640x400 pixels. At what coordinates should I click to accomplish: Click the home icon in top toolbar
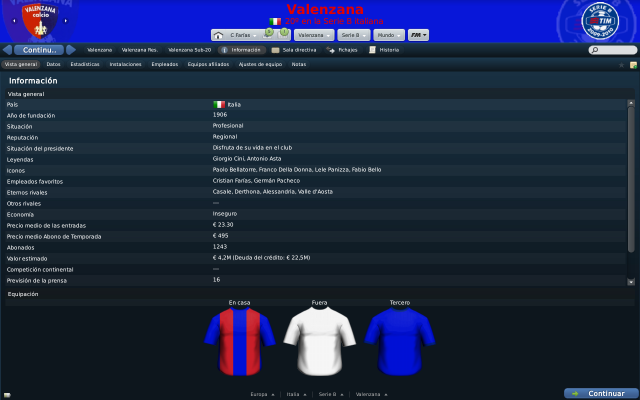tap(218, 36)
